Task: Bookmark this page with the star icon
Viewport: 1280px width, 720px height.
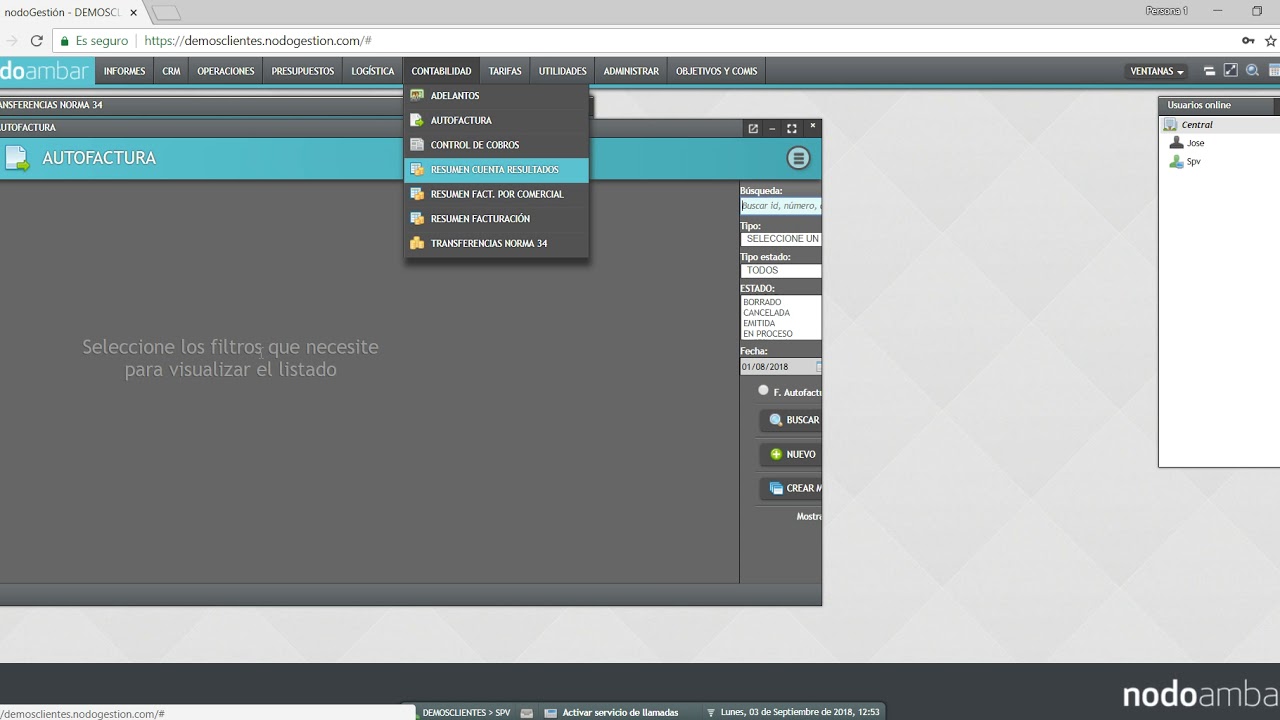Action: tap(1271, 41)
